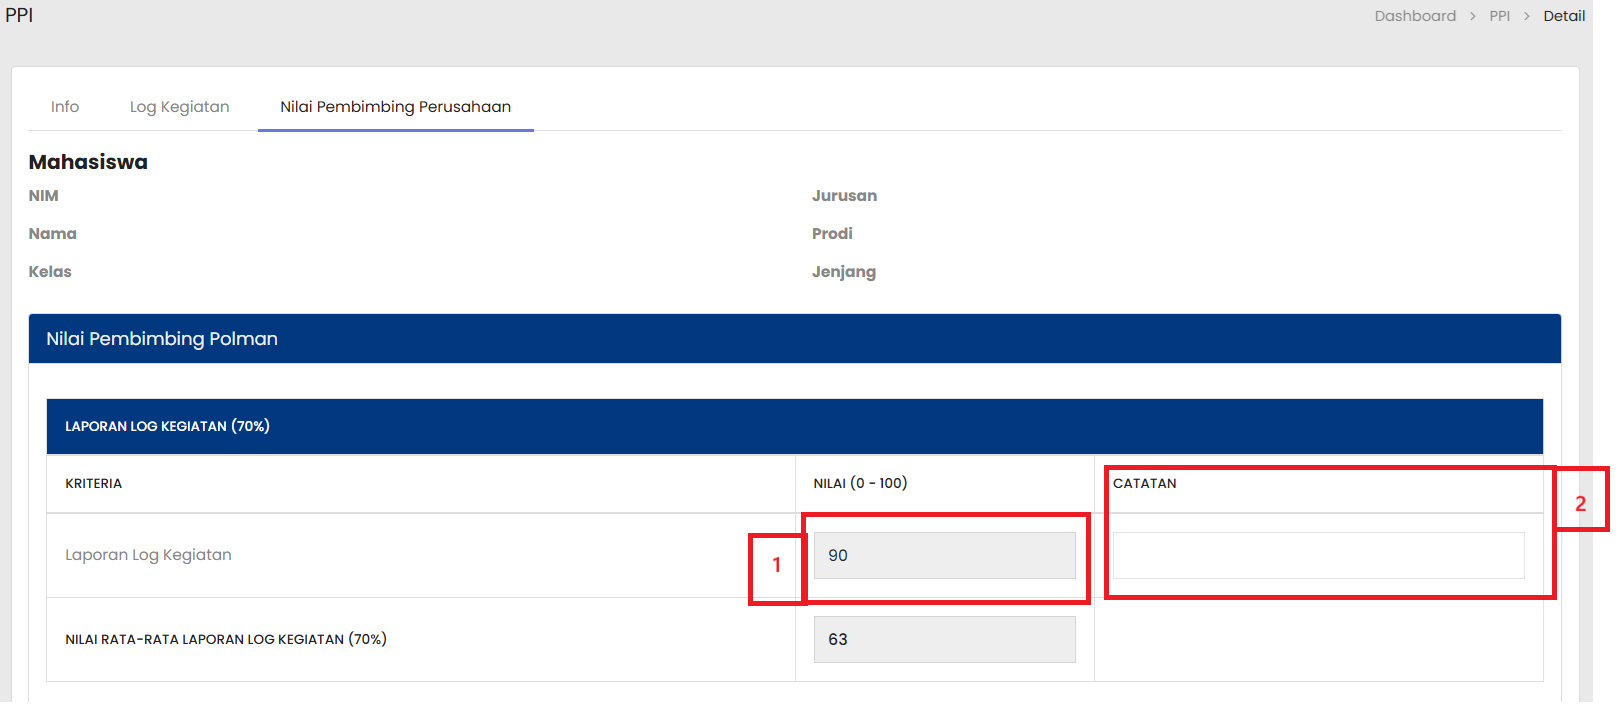Click the Laporan Log Kegiatan score field showing 90

(x=944, y=555)
